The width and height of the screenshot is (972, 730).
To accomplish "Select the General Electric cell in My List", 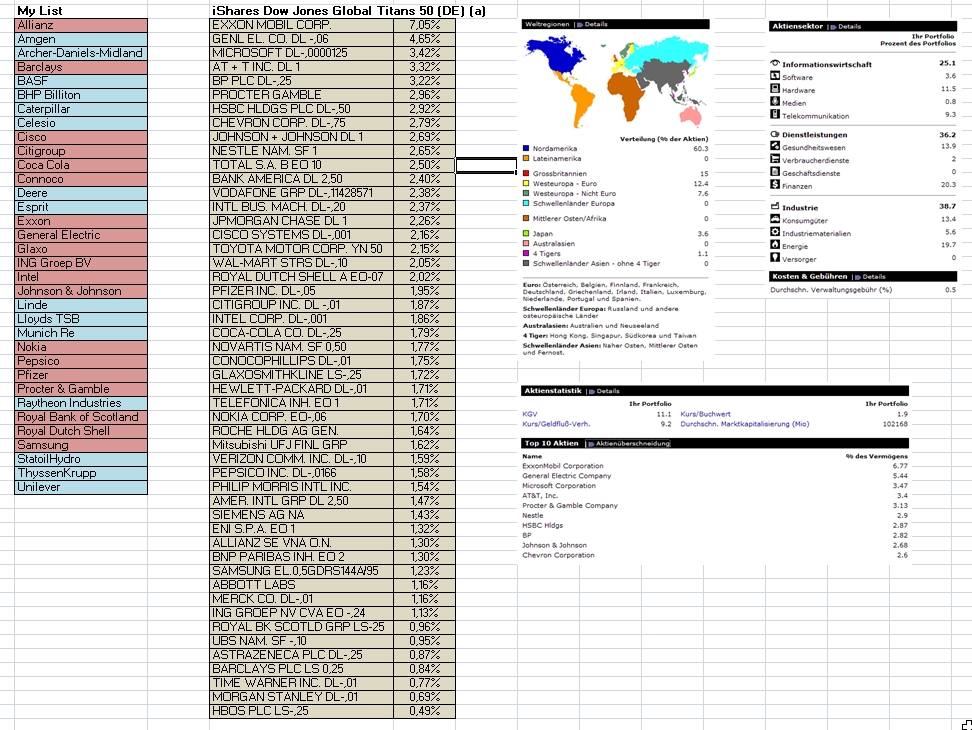I will [81, 235].
